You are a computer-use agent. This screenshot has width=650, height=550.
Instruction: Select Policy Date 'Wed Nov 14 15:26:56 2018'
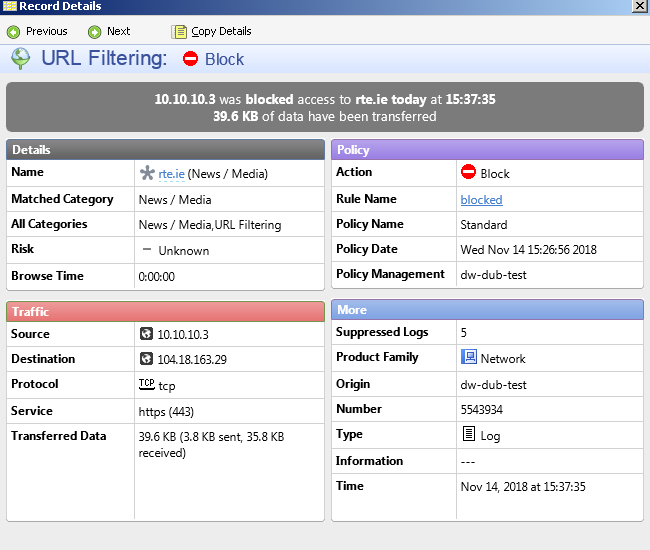529,250
